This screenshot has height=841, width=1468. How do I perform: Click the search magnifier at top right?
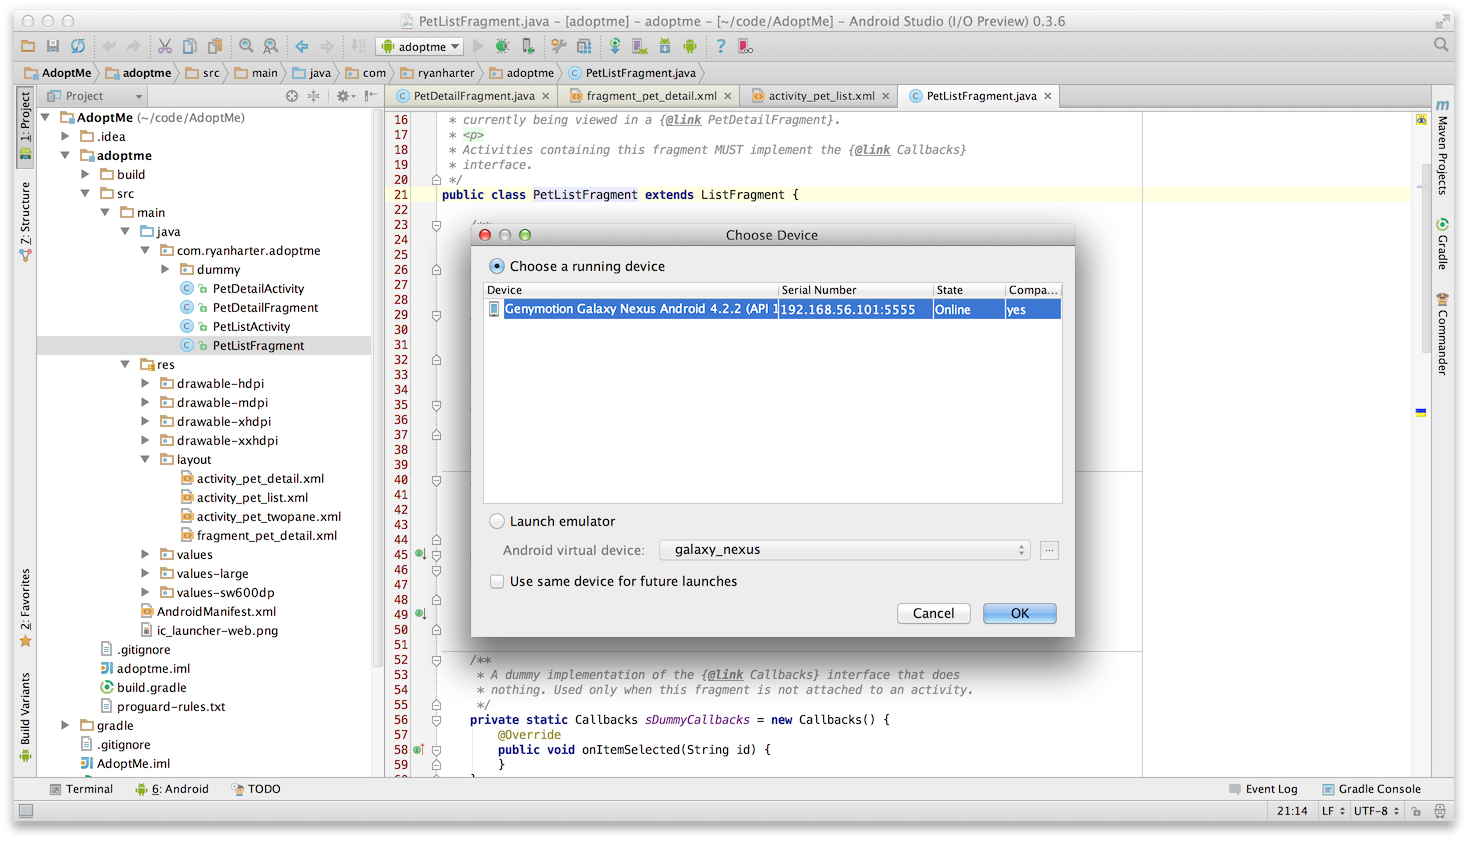(x=1441, y=45)
